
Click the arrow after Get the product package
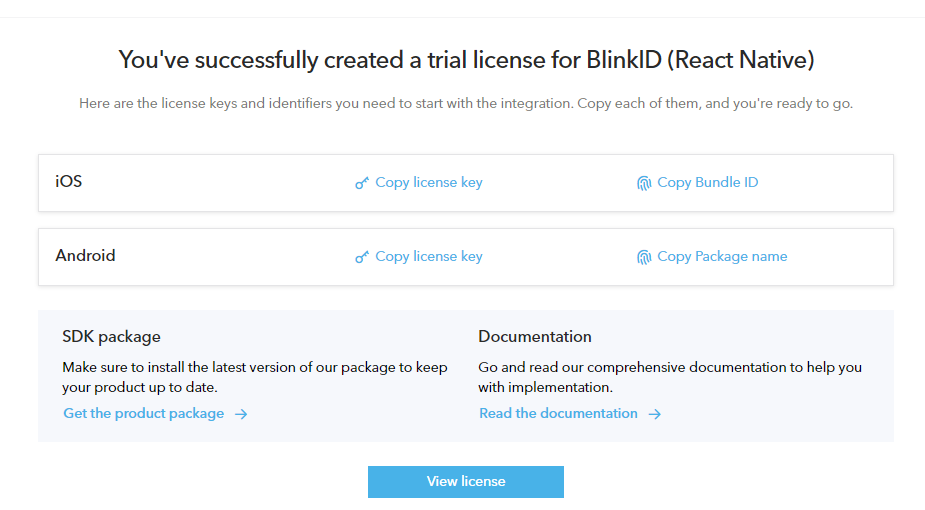(241, 414)
